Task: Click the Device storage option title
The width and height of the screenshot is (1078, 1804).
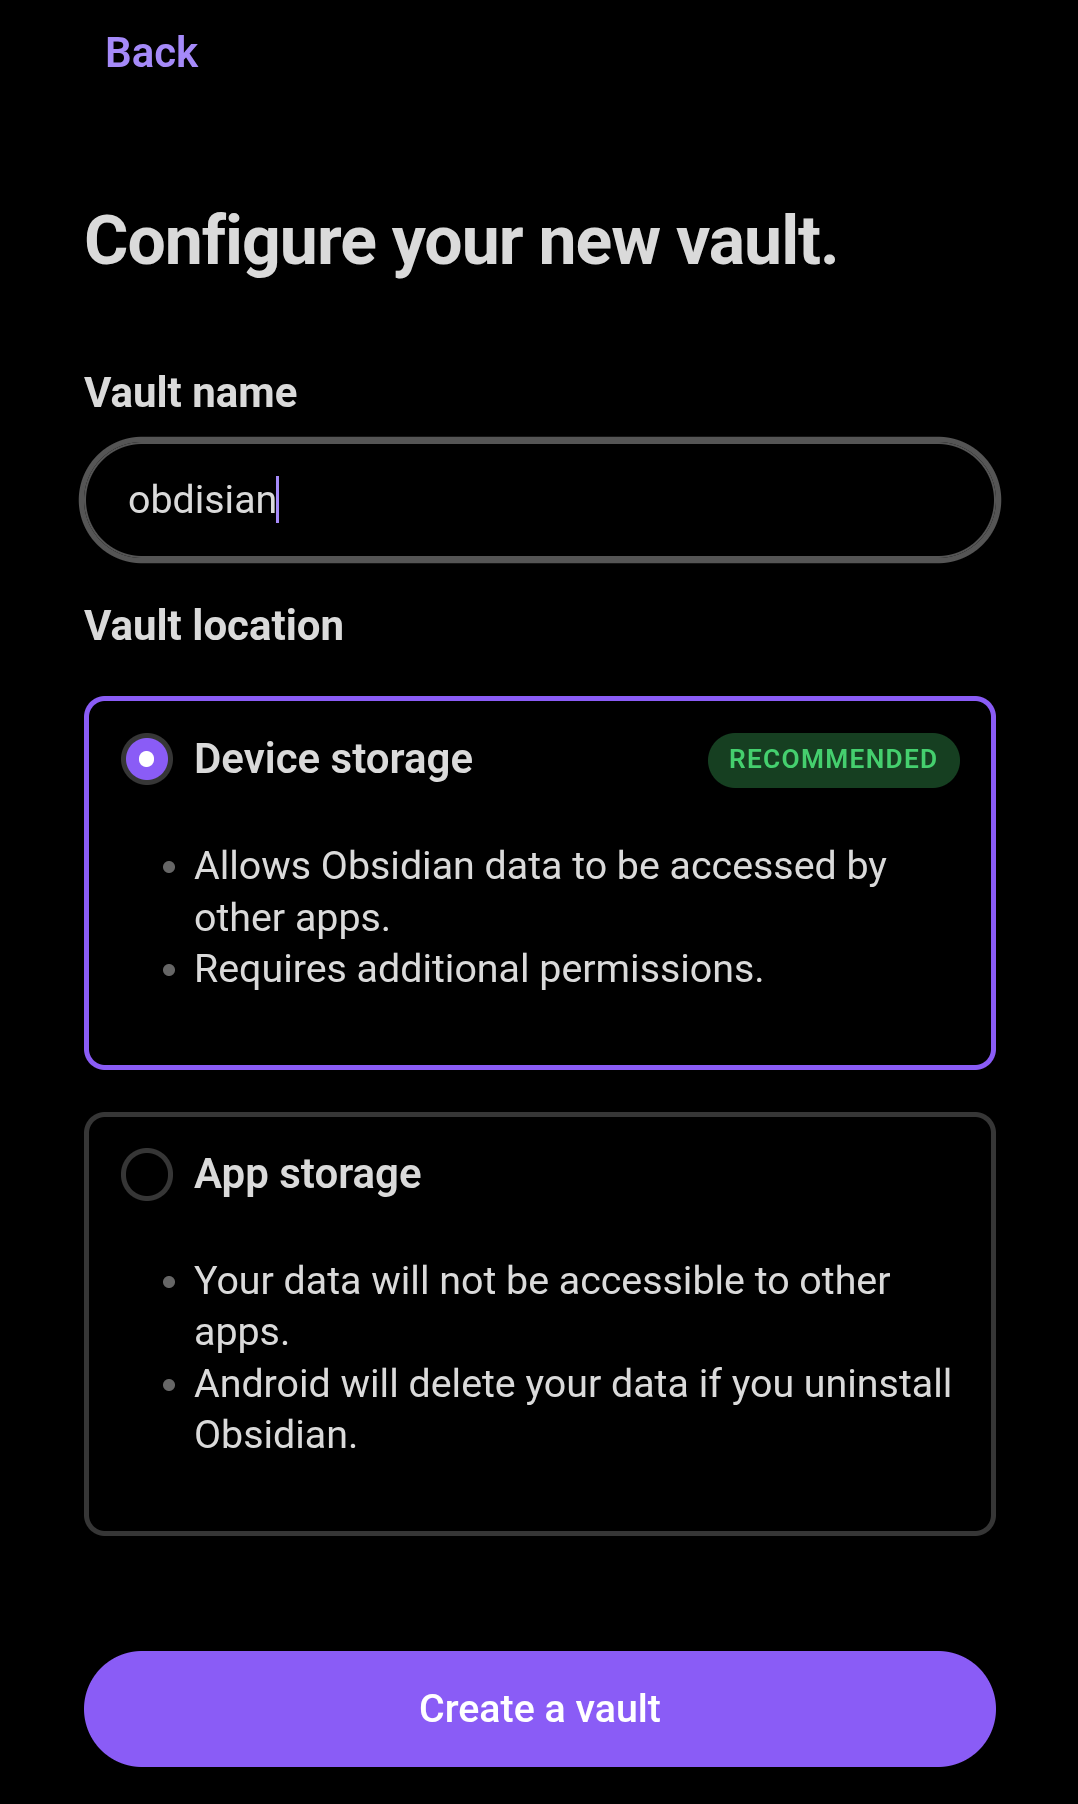Action: pyautogui.click(x=333, y=759)
